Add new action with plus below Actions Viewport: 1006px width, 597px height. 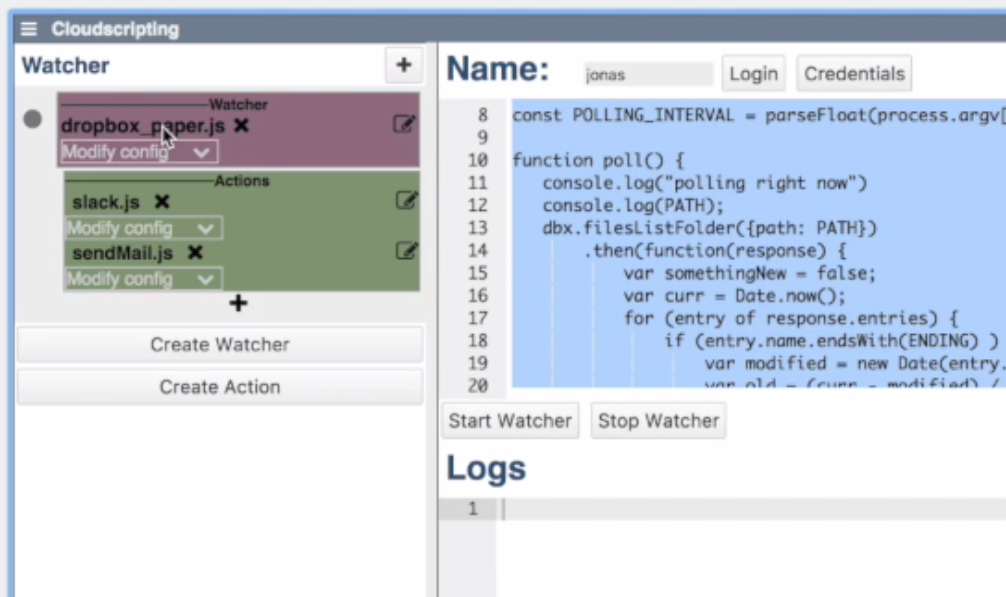click(x=238, y=304)
